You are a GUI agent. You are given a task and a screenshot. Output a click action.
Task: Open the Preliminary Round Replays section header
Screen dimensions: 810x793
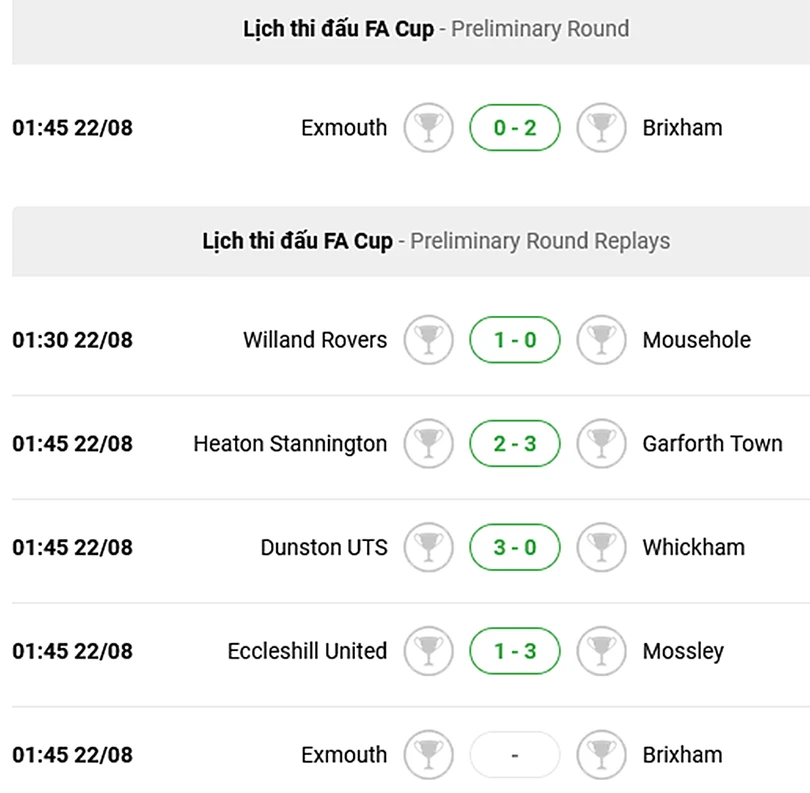click(x=436, y=241)
